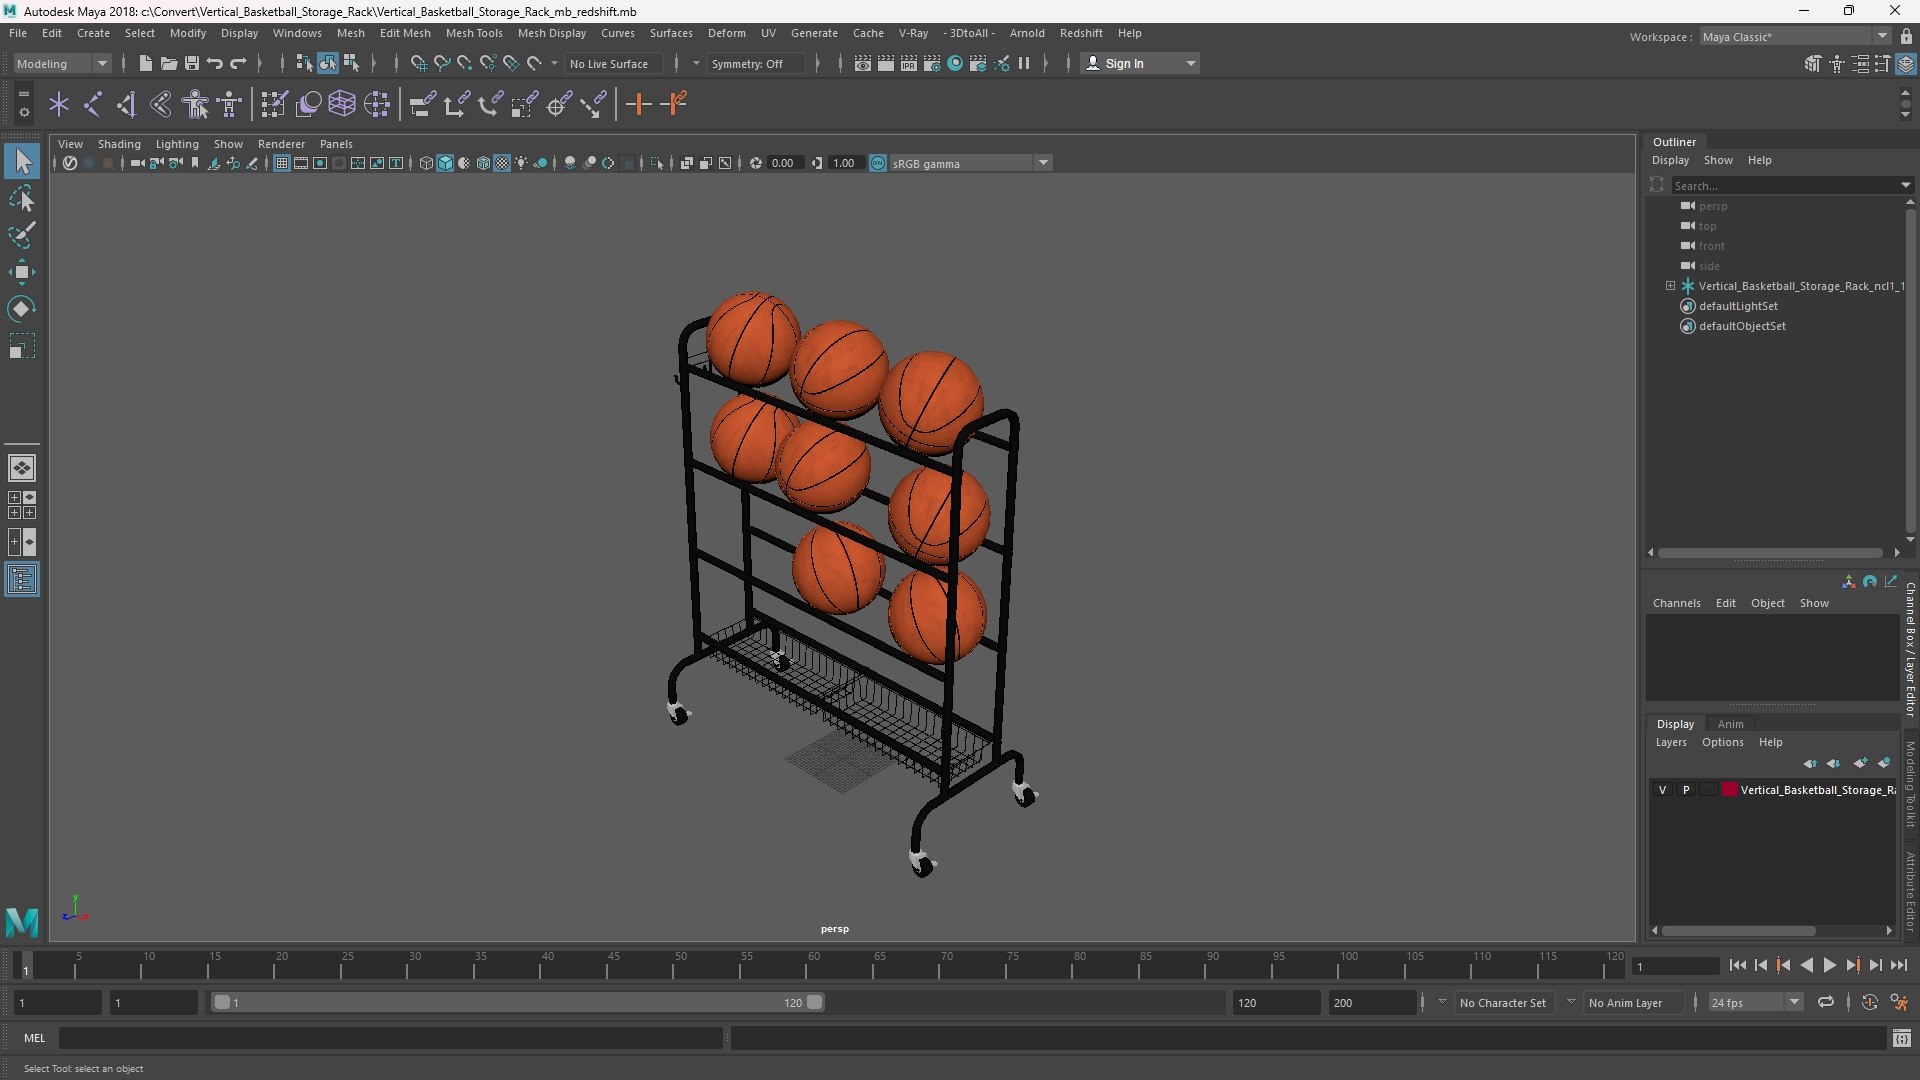Click the Play forwards button
This screenshot has height=1080, width=1920.
1829,965
